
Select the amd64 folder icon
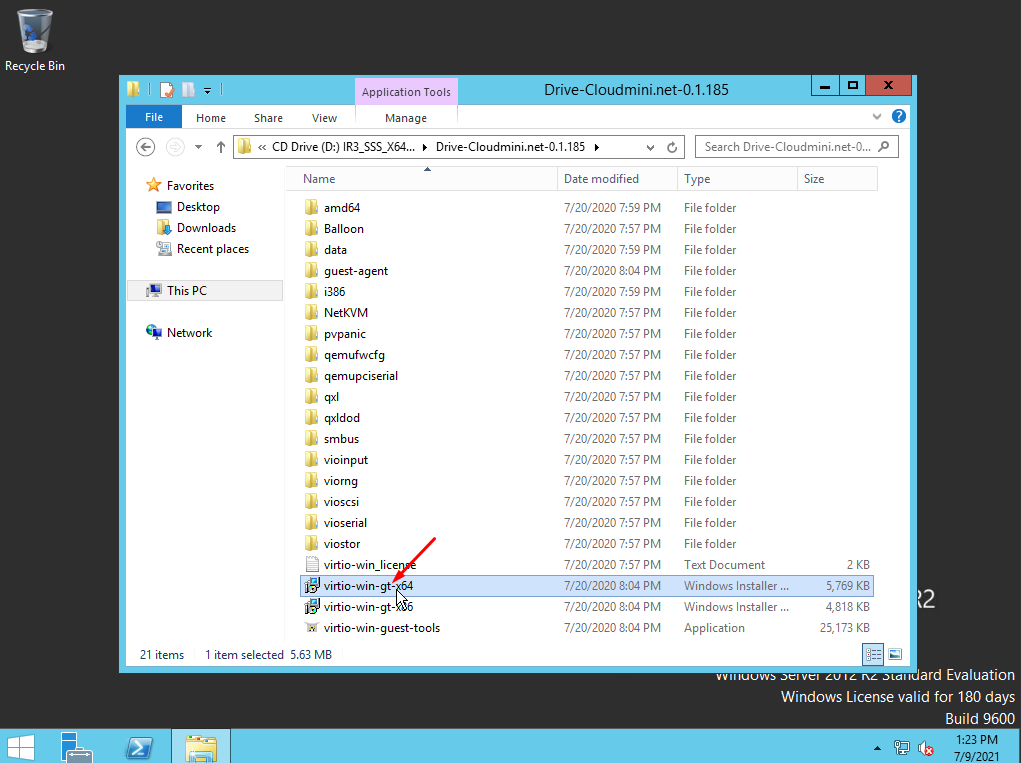click(x=312, y=208)
